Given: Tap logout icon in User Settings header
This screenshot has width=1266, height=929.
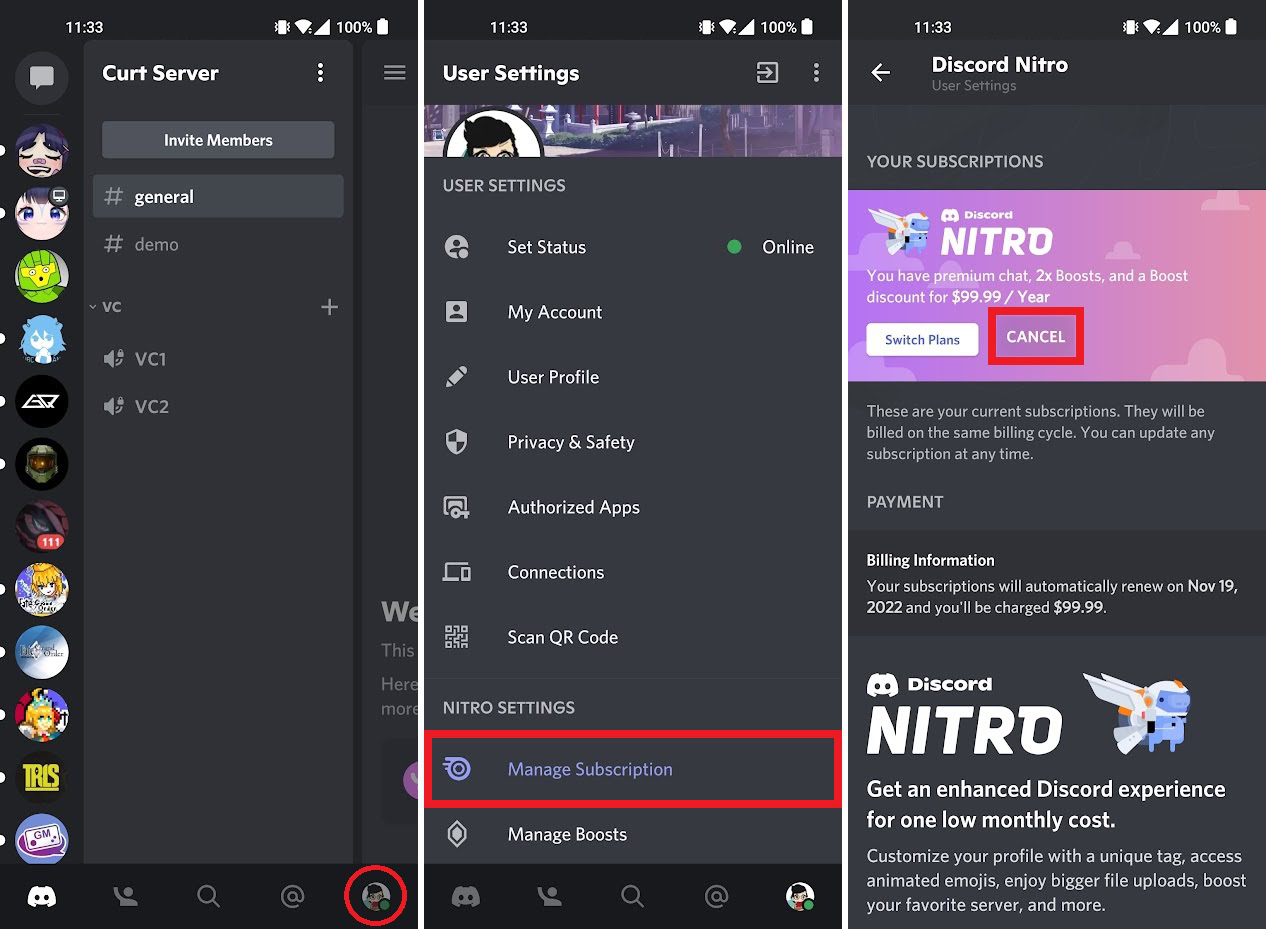Looking at the screenshot, I should tap(767, 72).
